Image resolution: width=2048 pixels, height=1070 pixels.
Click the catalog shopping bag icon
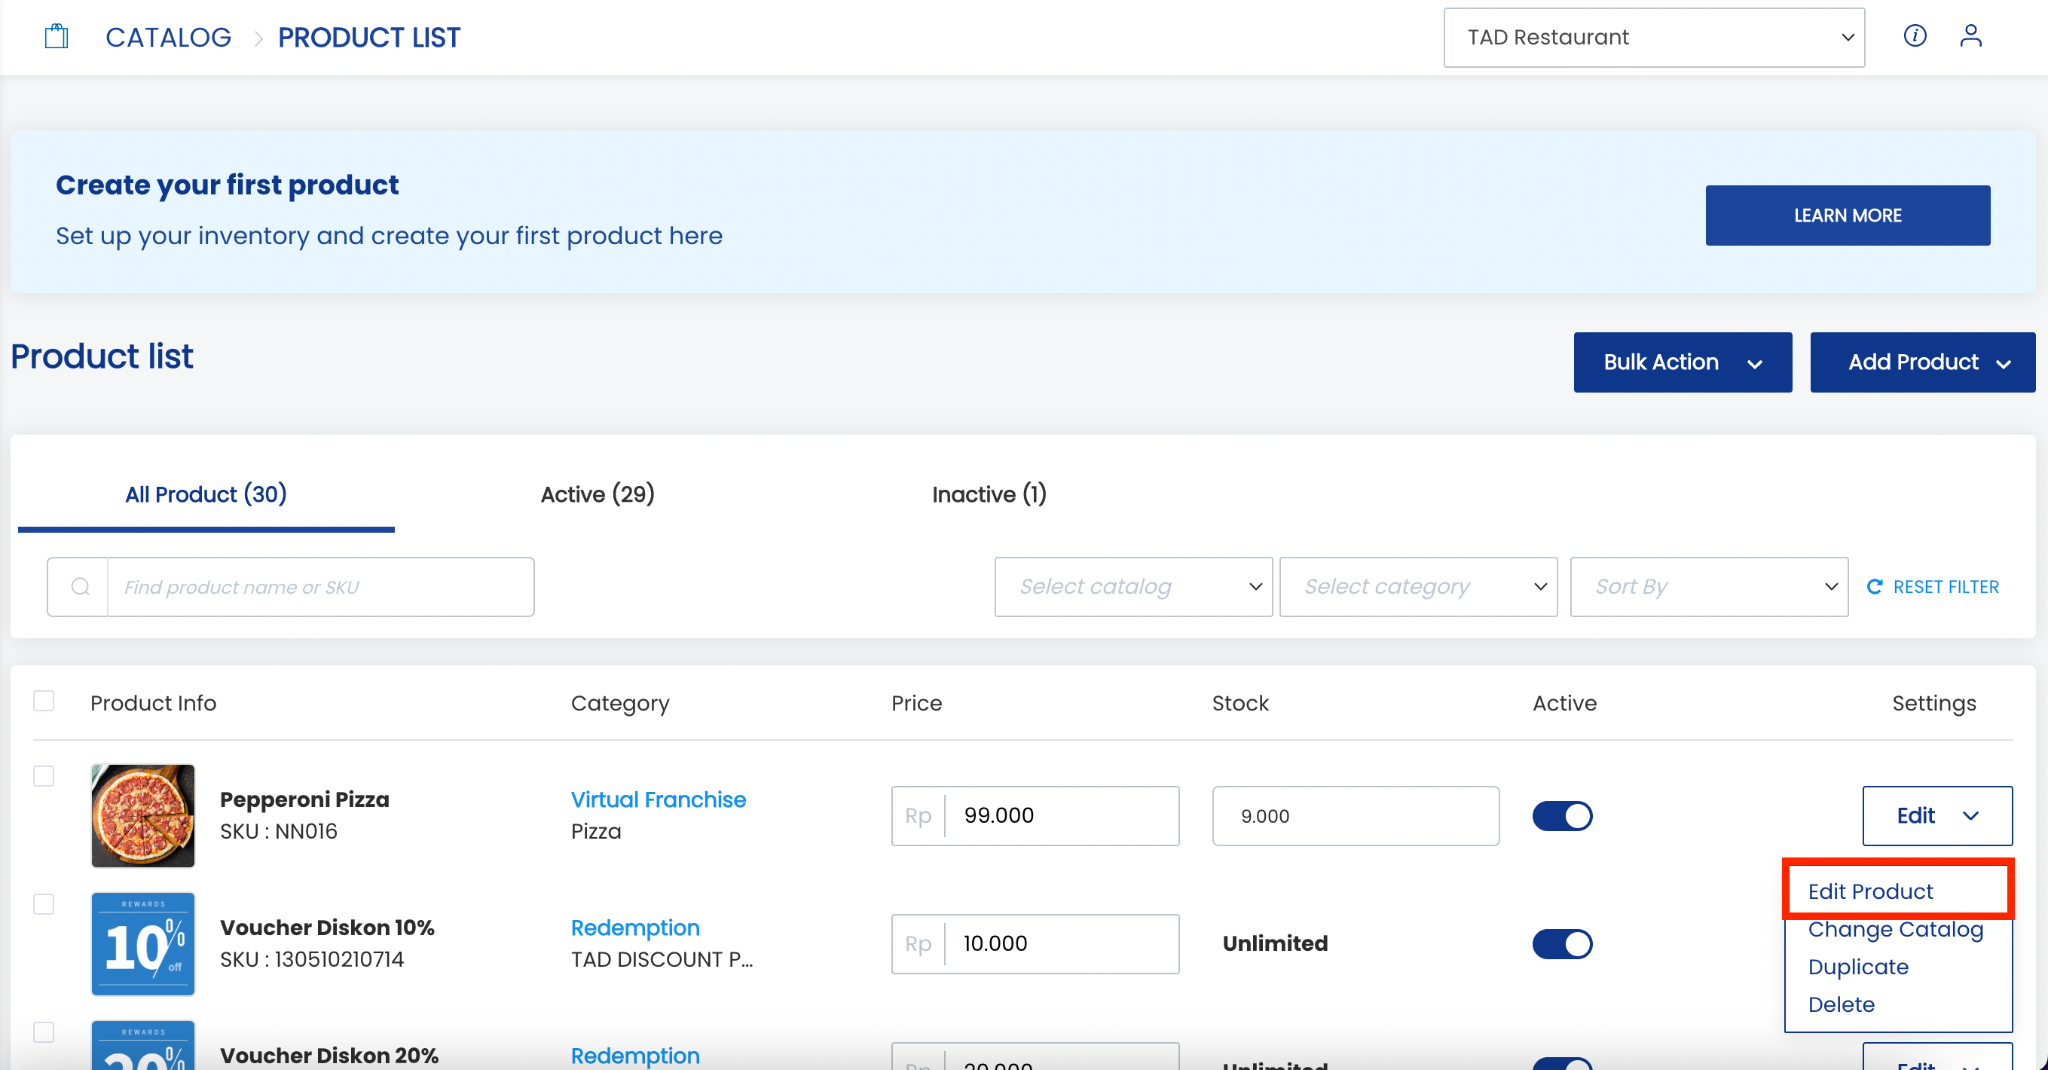57,37
